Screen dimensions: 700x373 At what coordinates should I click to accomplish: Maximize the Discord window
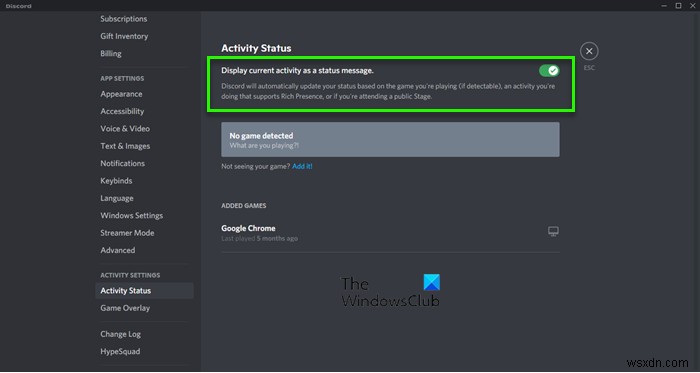678,6
